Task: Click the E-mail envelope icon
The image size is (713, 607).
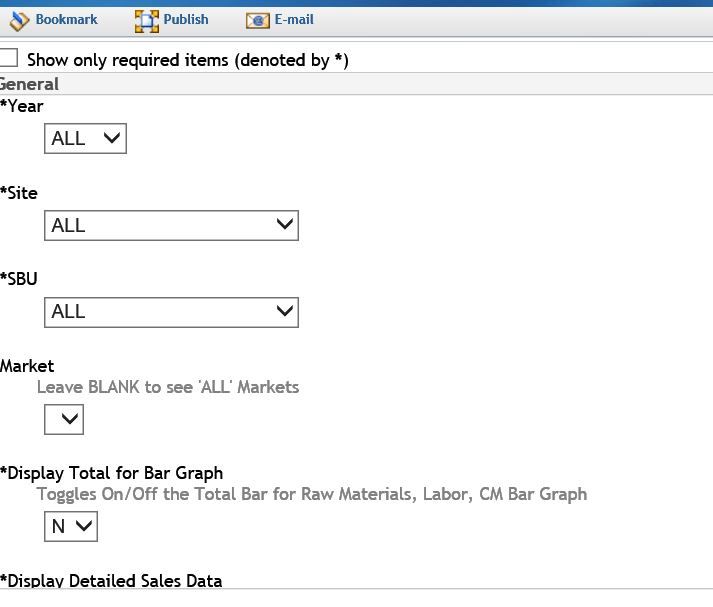Action: point(258,20)
